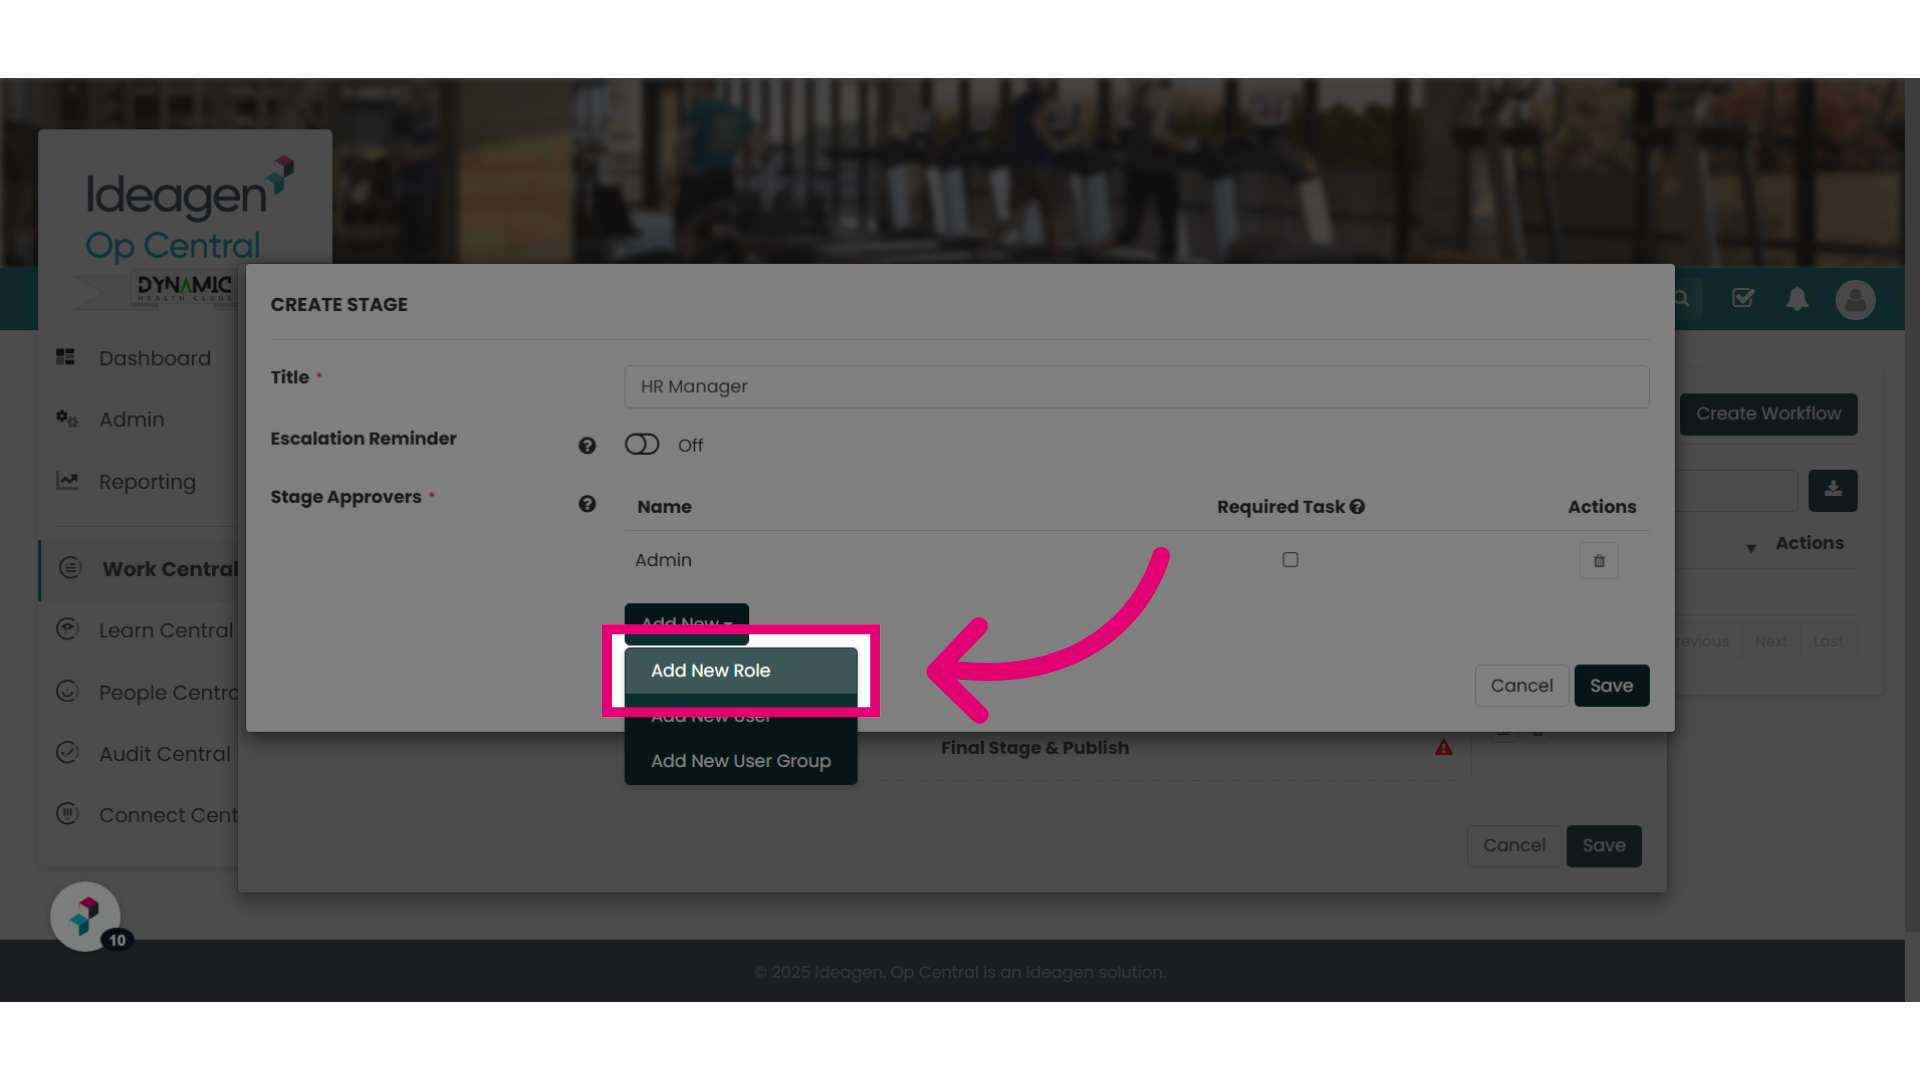Screen dimensions: 1920x1080
Task: Check Required Task box for Admin
Action: point(1290,560)
